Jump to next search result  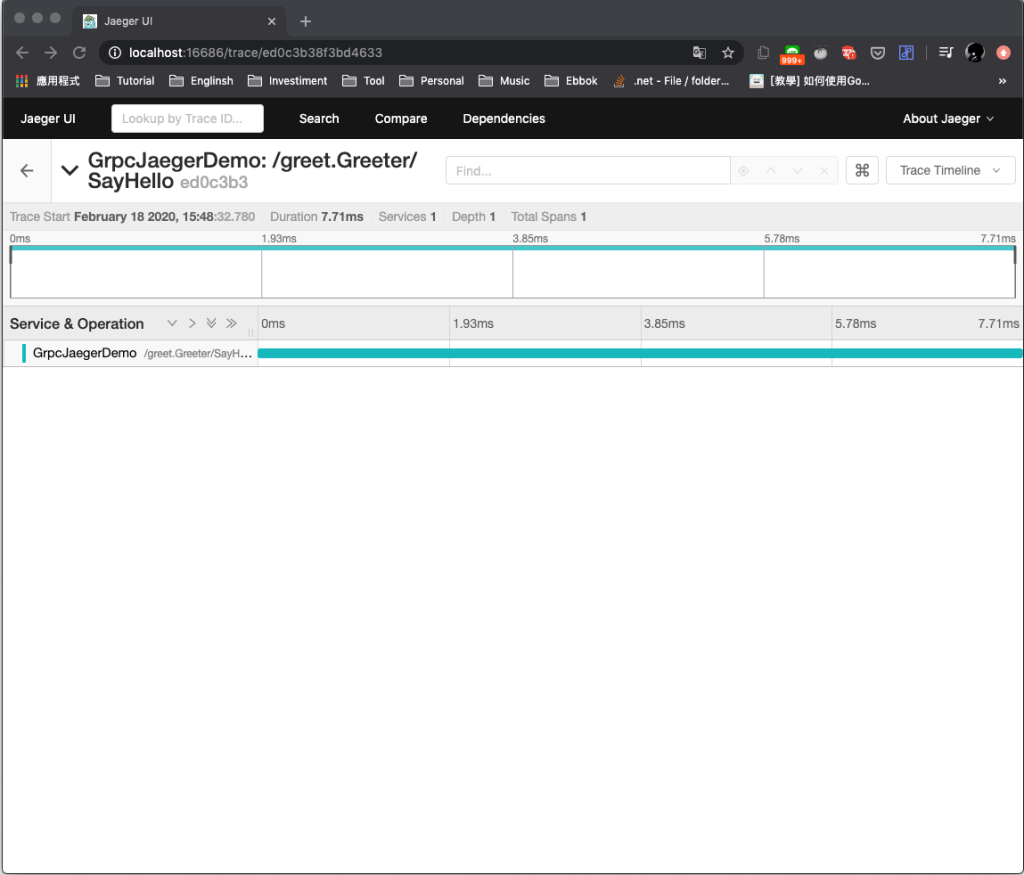pyautogui.click(x=797, y=170)
